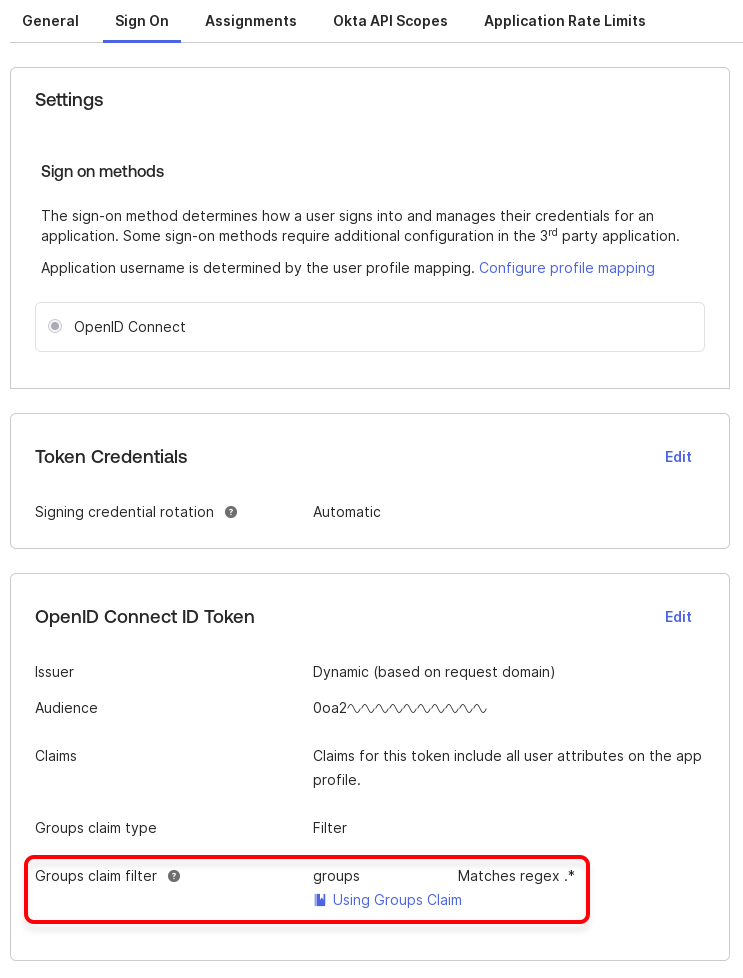The width and height of the screenshot is (743, 978).
Task: Click the Audience value starting with 0oa2
Action: coord(399,708)
